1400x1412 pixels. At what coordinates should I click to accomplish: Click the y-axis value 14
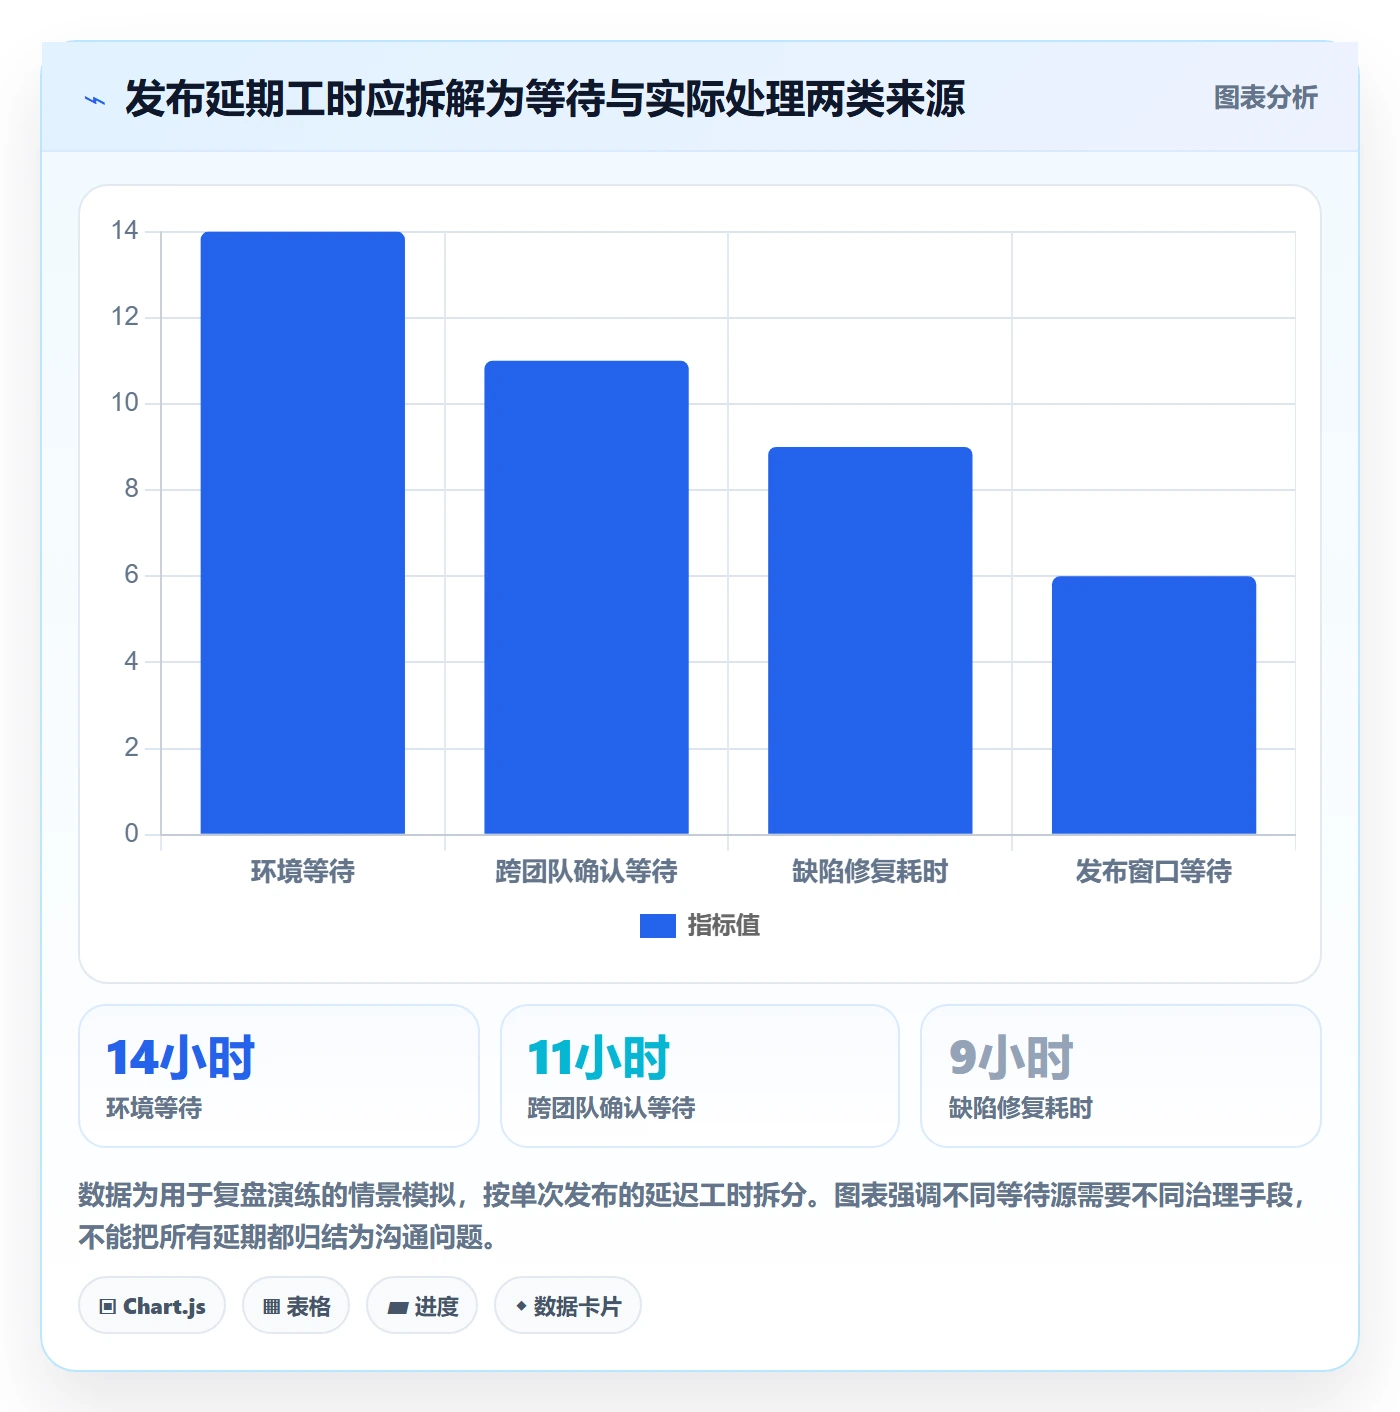tap(125, 231)
